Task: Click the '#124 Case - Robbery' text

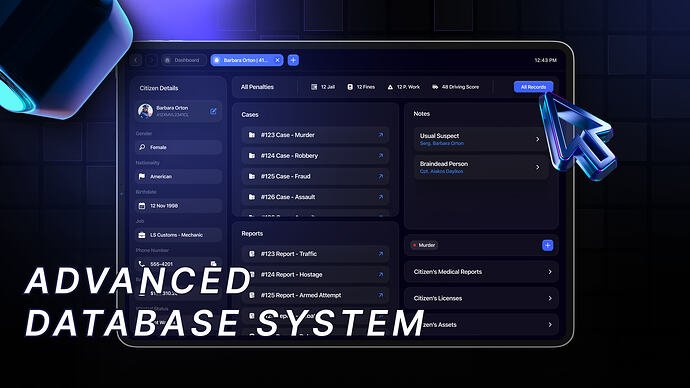Action: point(289,156)
